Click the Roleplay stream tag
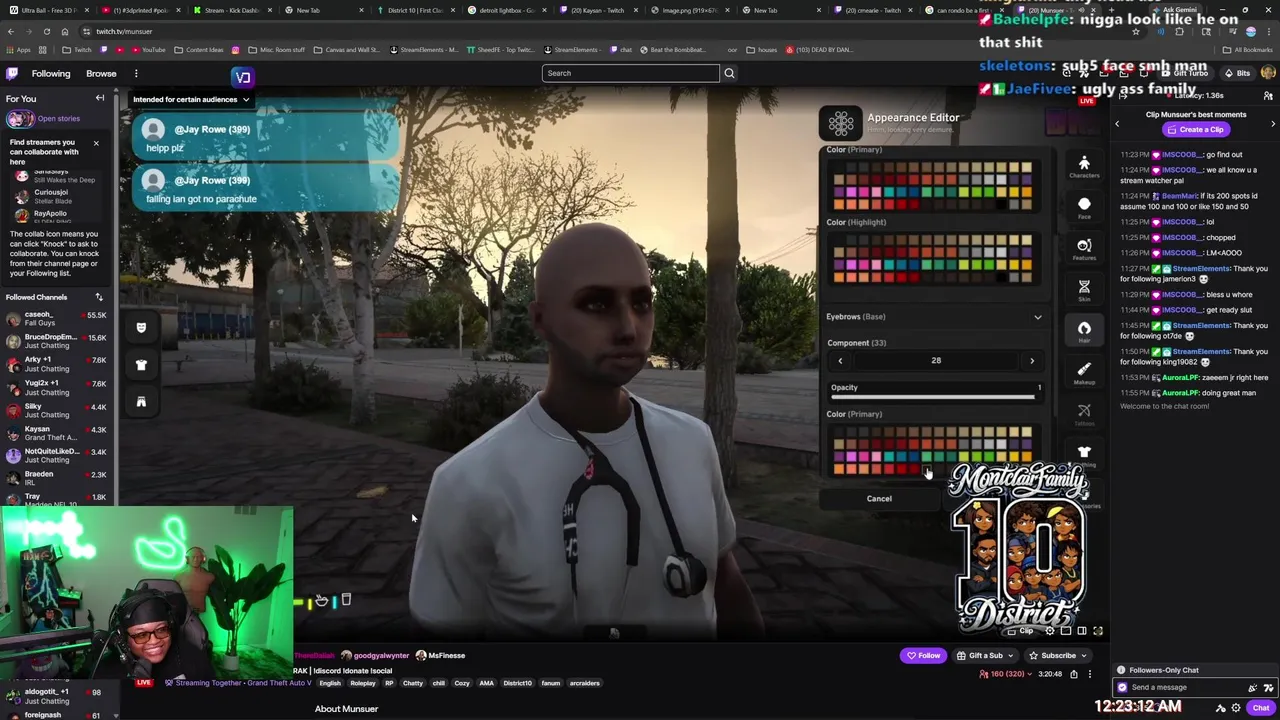This screenshot has width=1280, height=720. click(x=363, y=684)
